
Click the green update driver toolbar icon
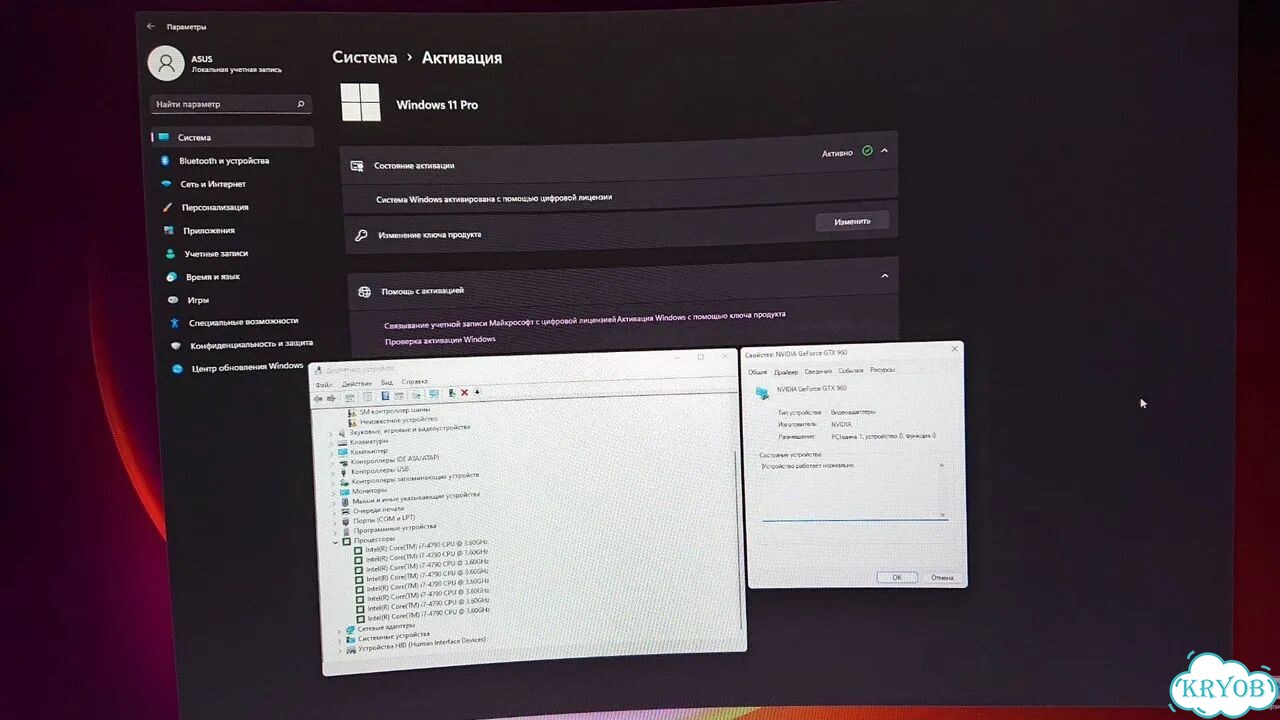[452, 393]
